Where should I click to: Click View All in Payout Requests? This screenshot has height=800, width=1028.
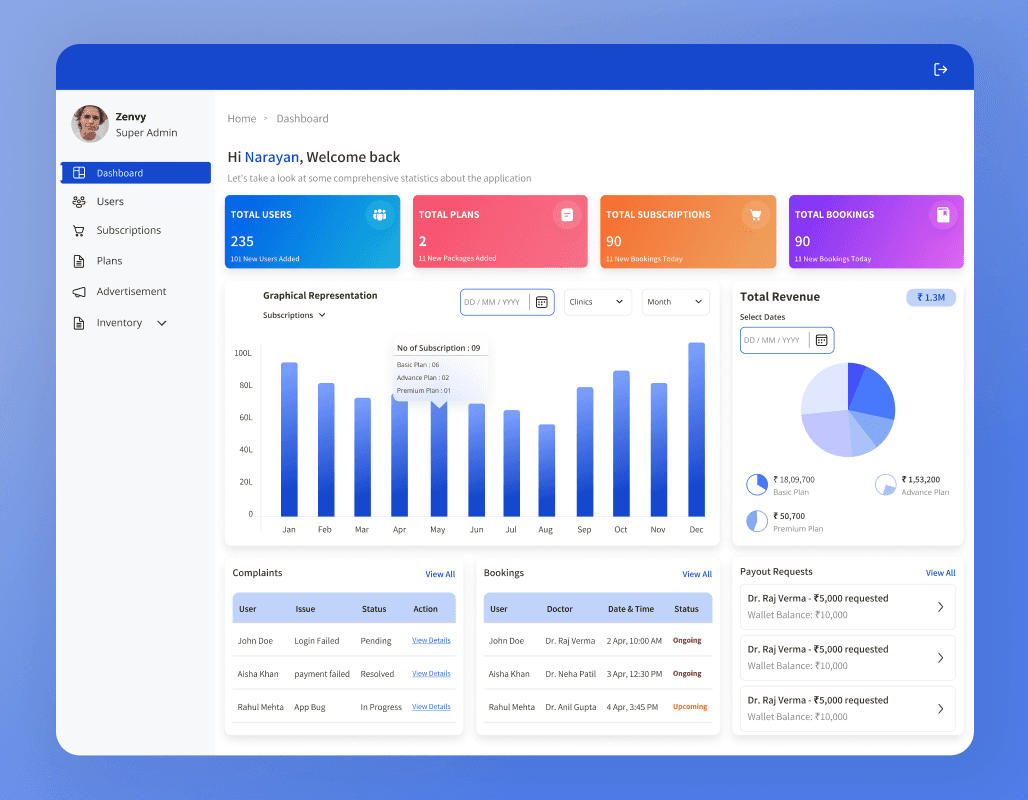coord(940,573)
